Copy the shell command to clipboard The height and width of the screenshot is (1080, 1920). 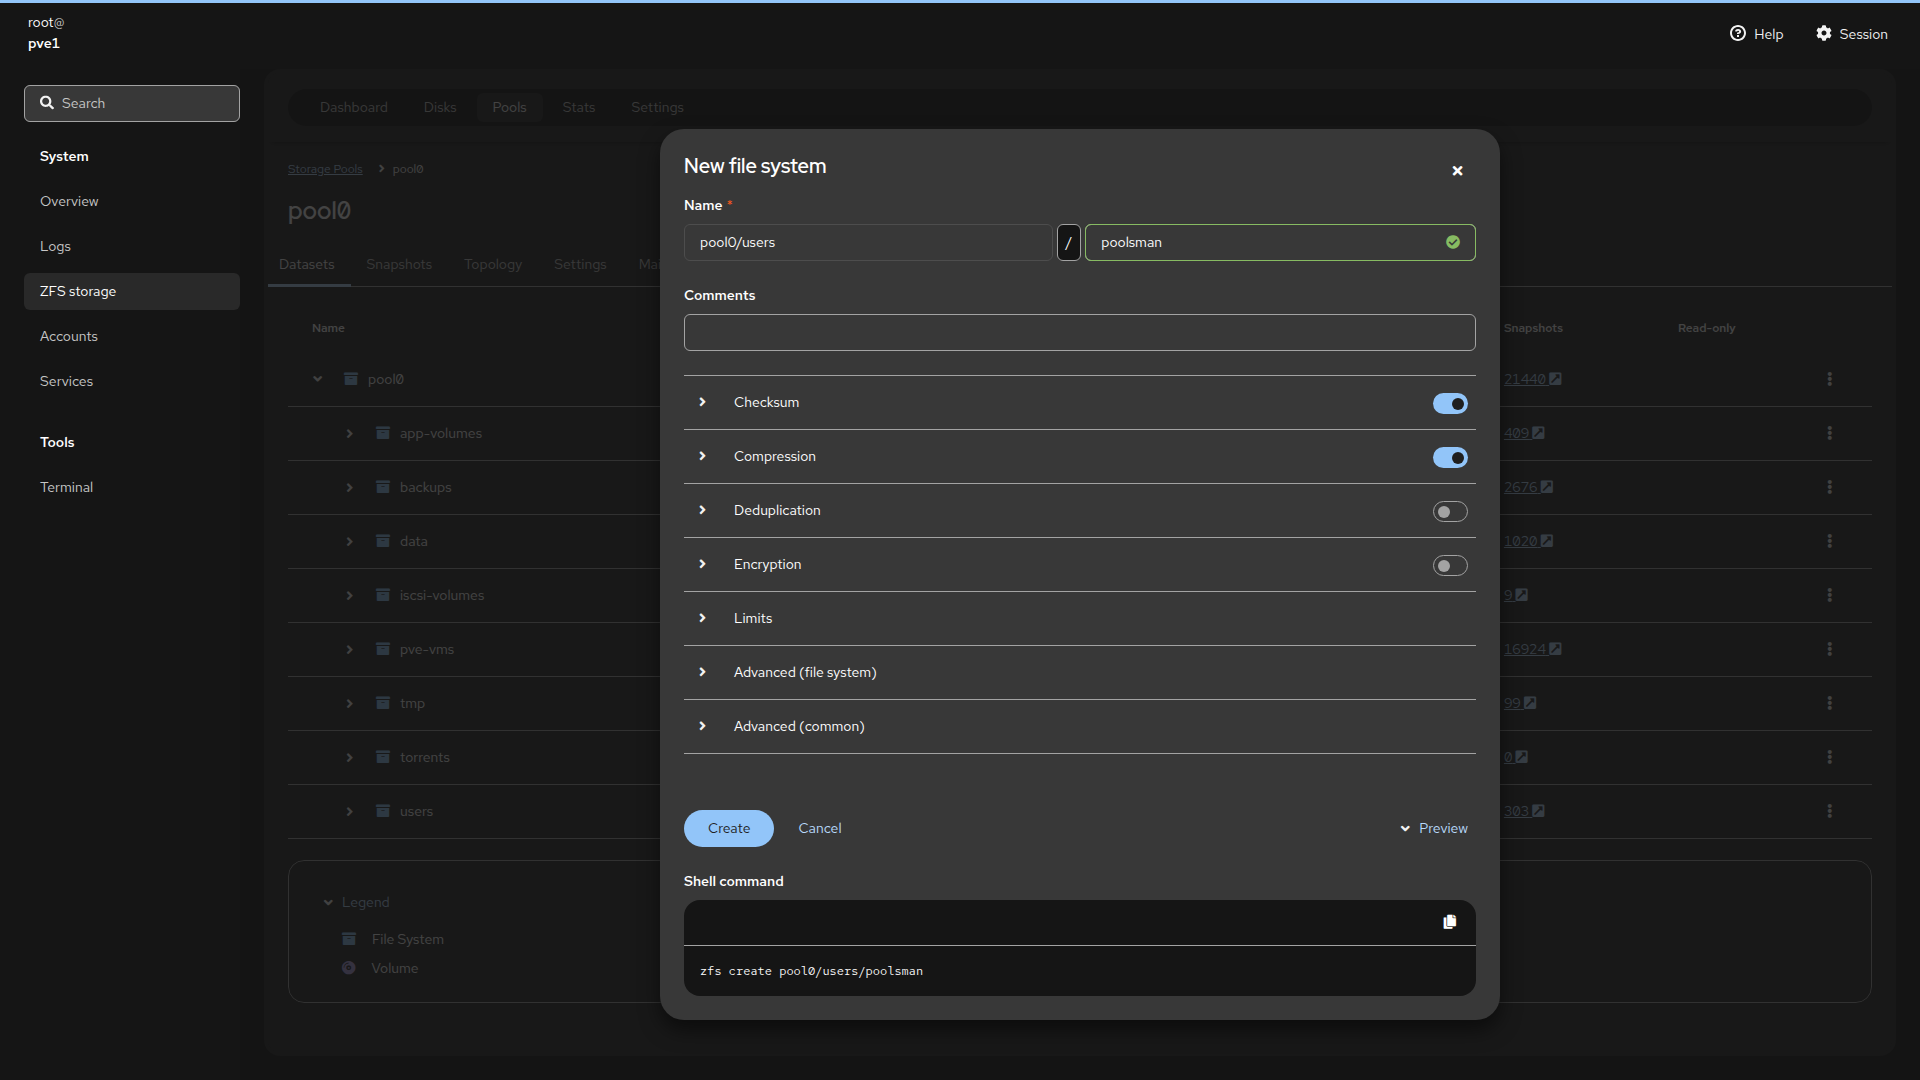click(x=1449, y=922)
